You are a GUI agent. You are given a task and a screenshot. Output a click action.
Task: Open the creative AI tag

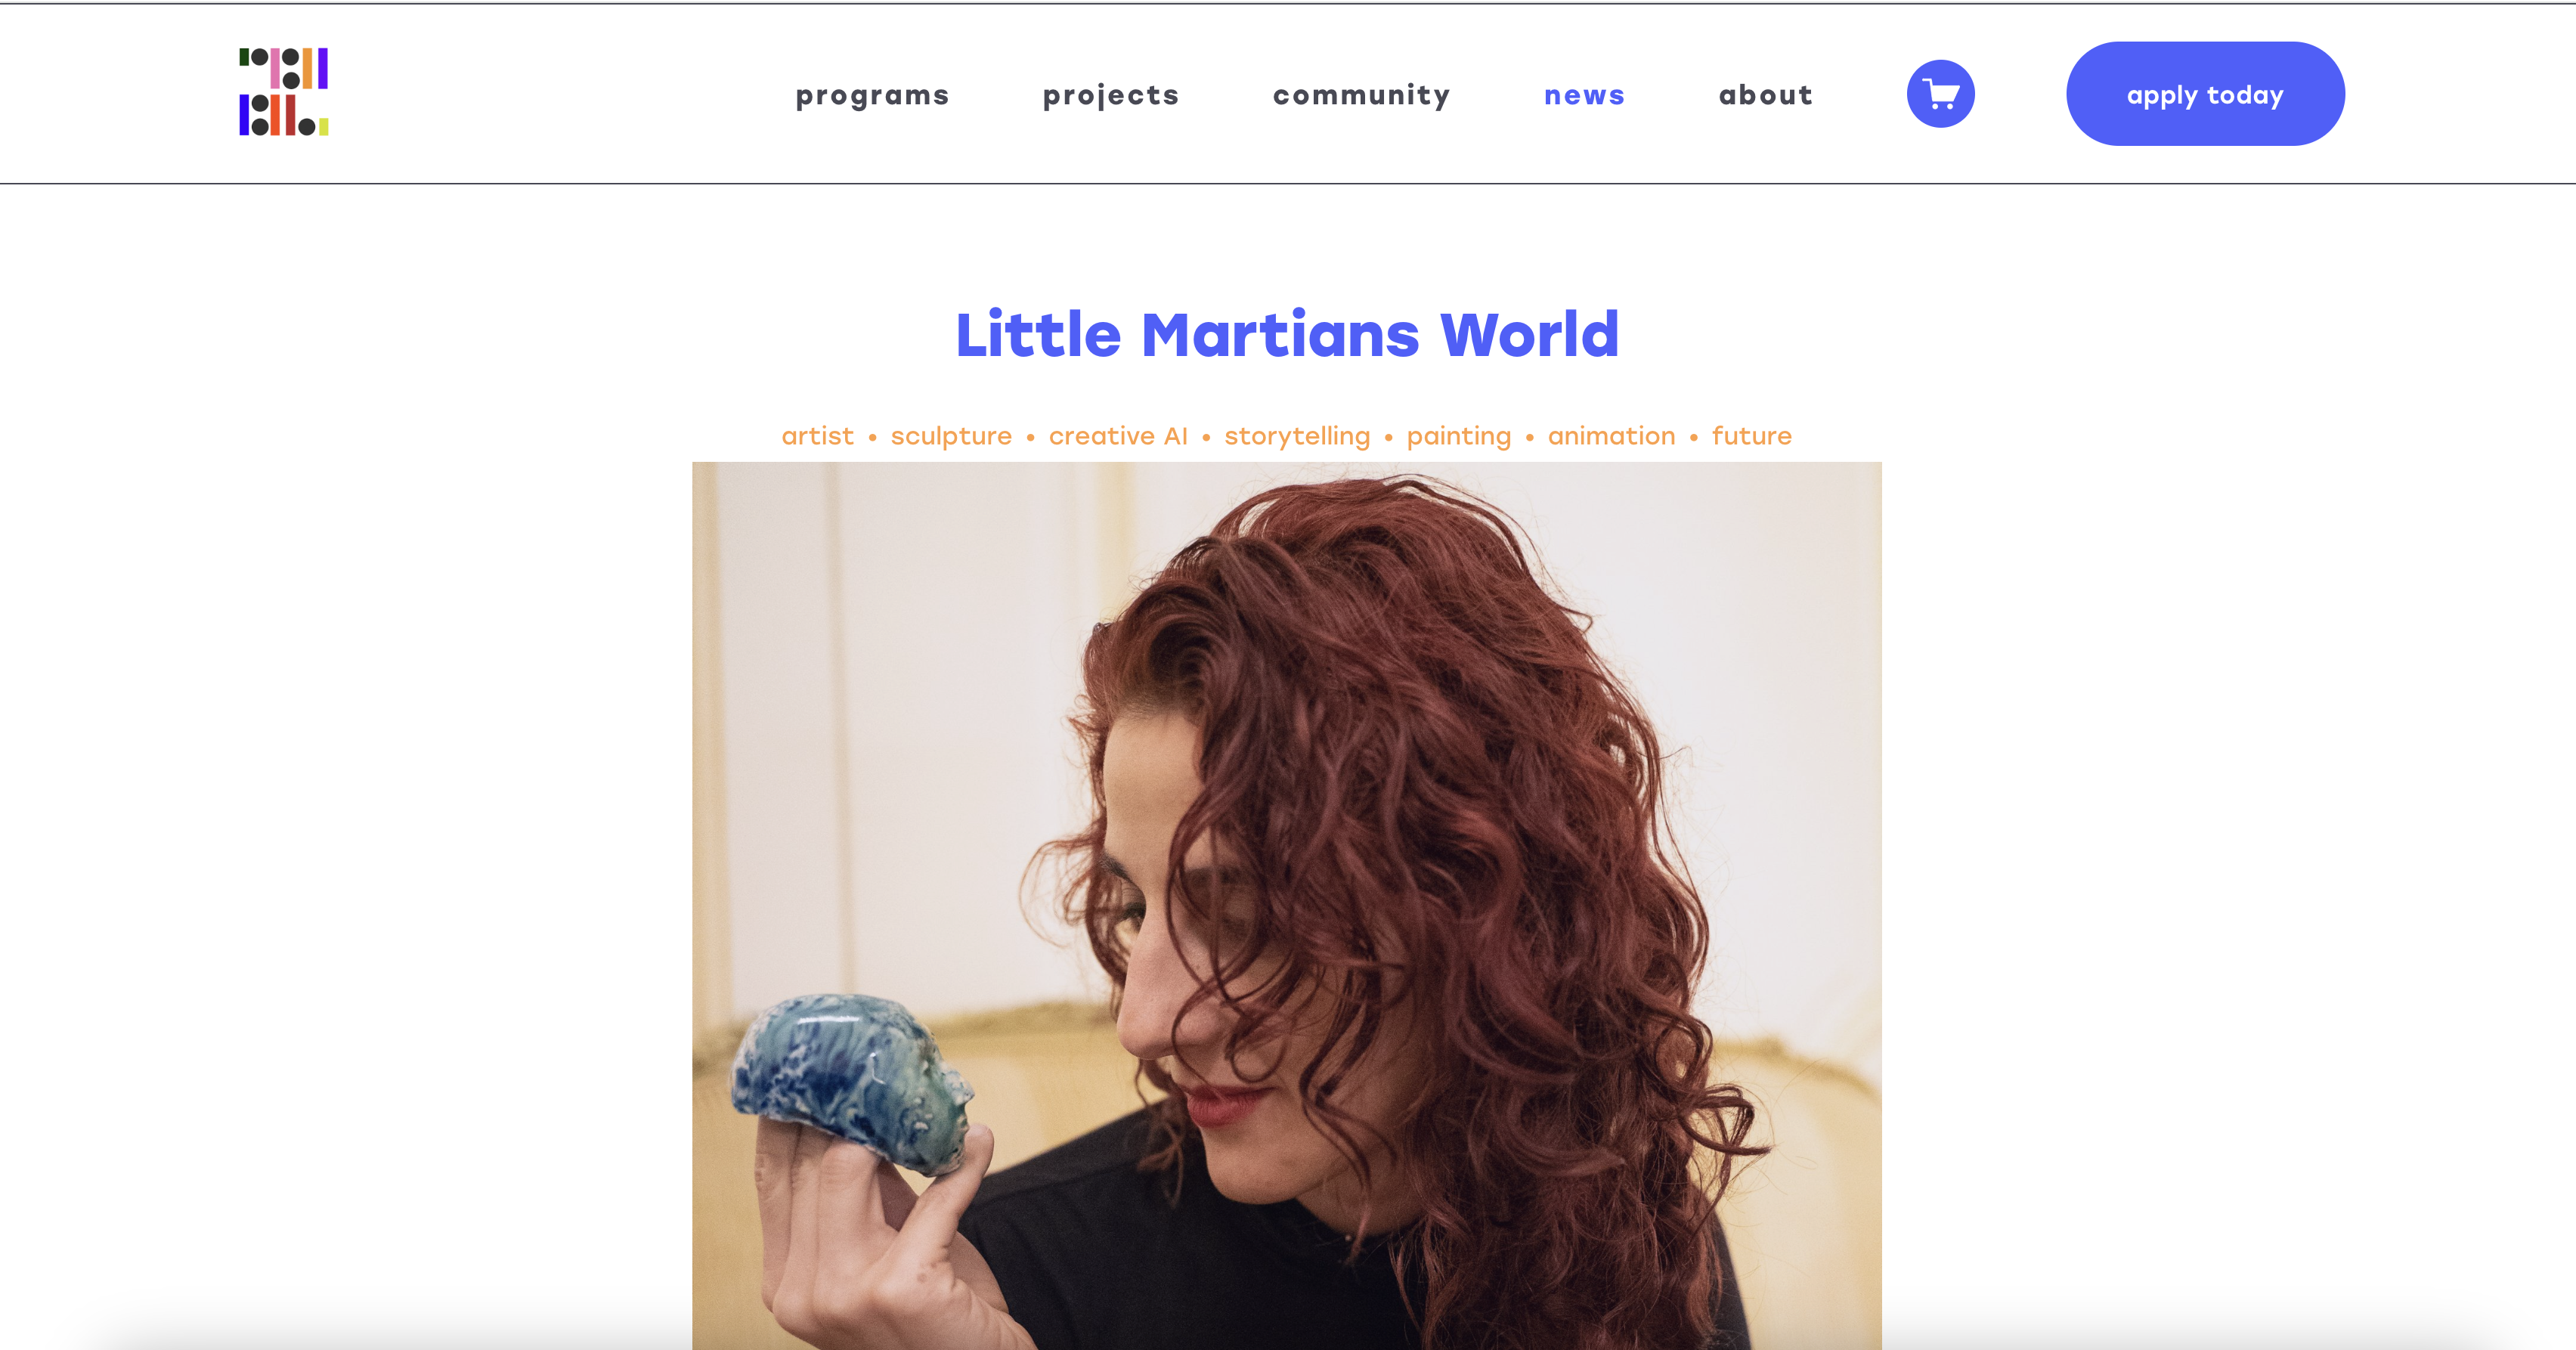point(1118,436)
